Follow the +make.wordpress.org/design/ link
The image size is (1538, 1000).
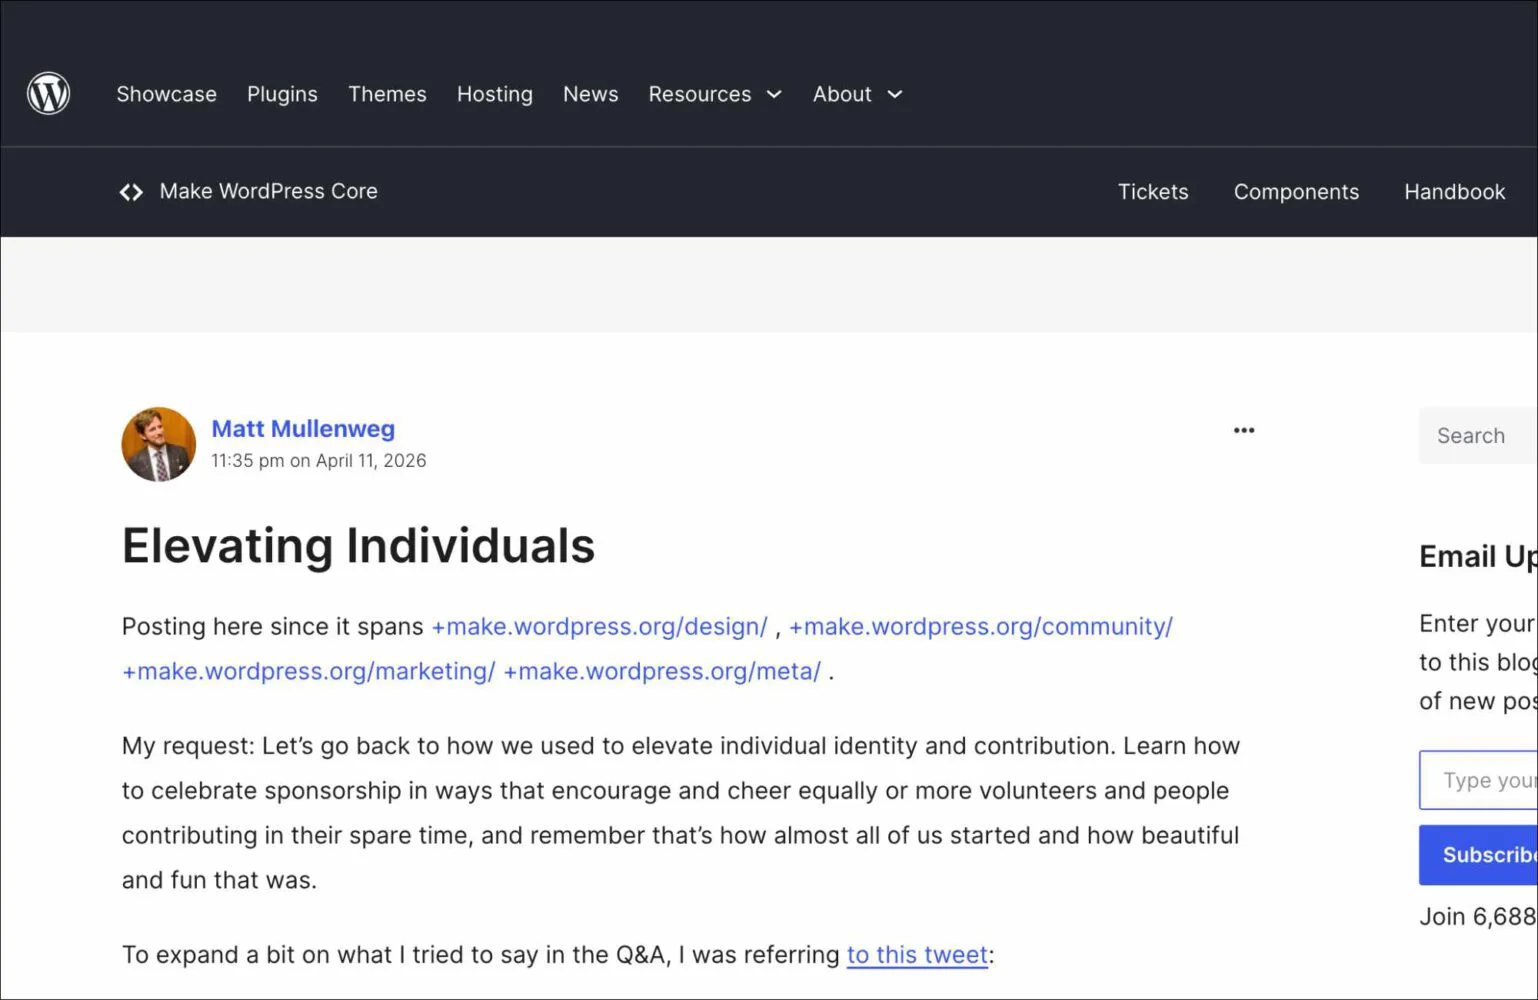pyautogui.click(x=599, y=627)
